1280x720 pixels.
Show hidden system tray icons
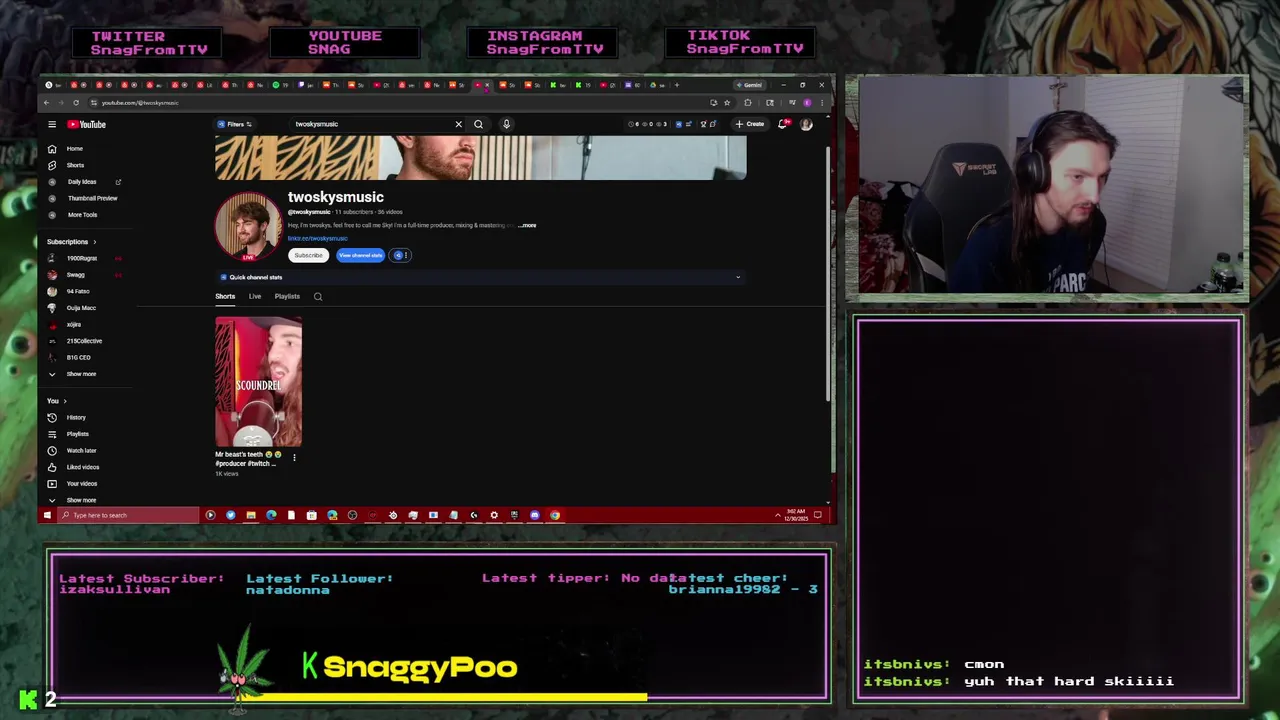(x=777, y=515)
